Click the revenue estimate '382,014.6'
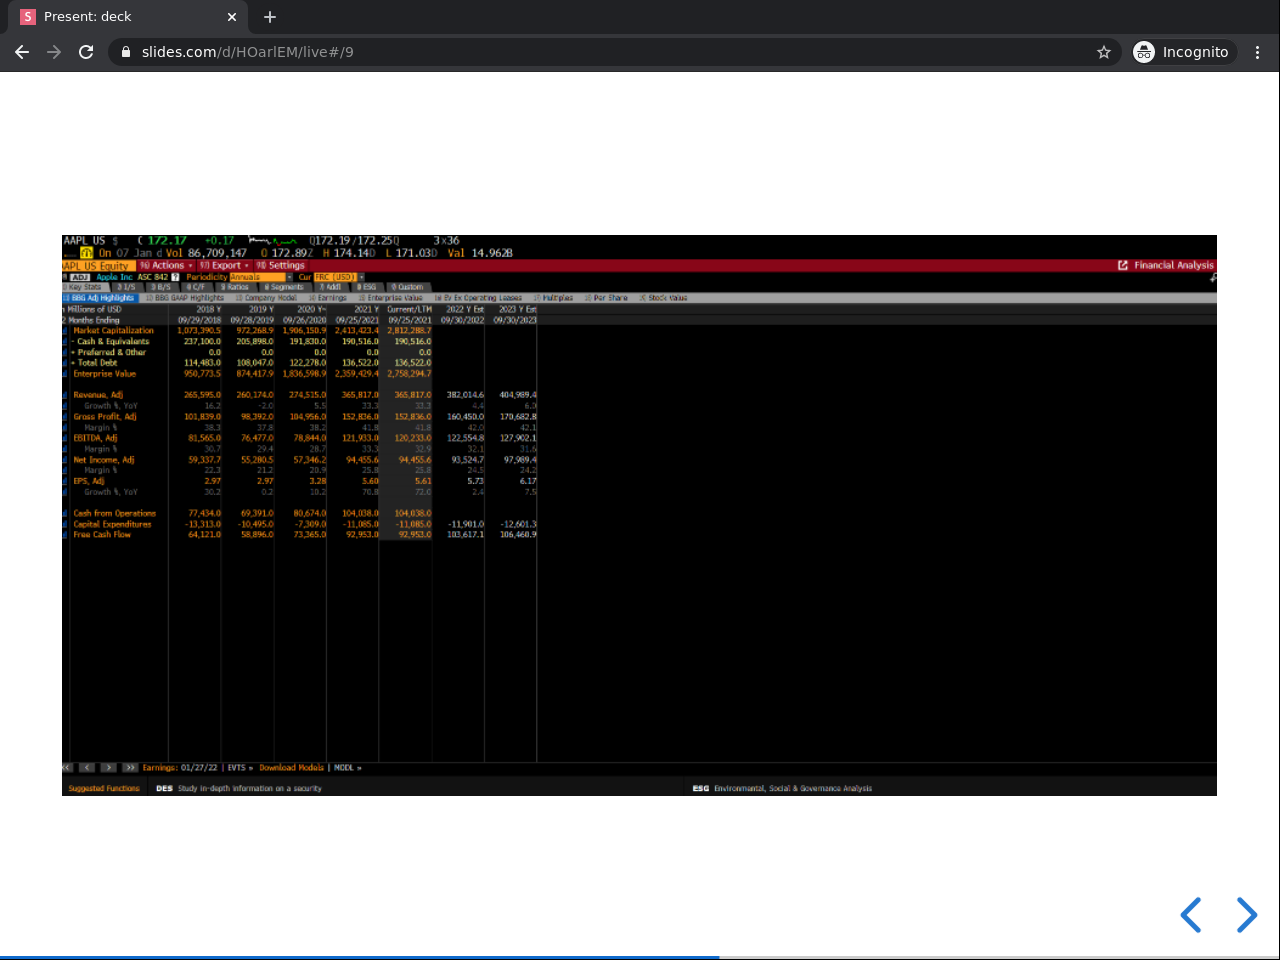 click(465, 395)
